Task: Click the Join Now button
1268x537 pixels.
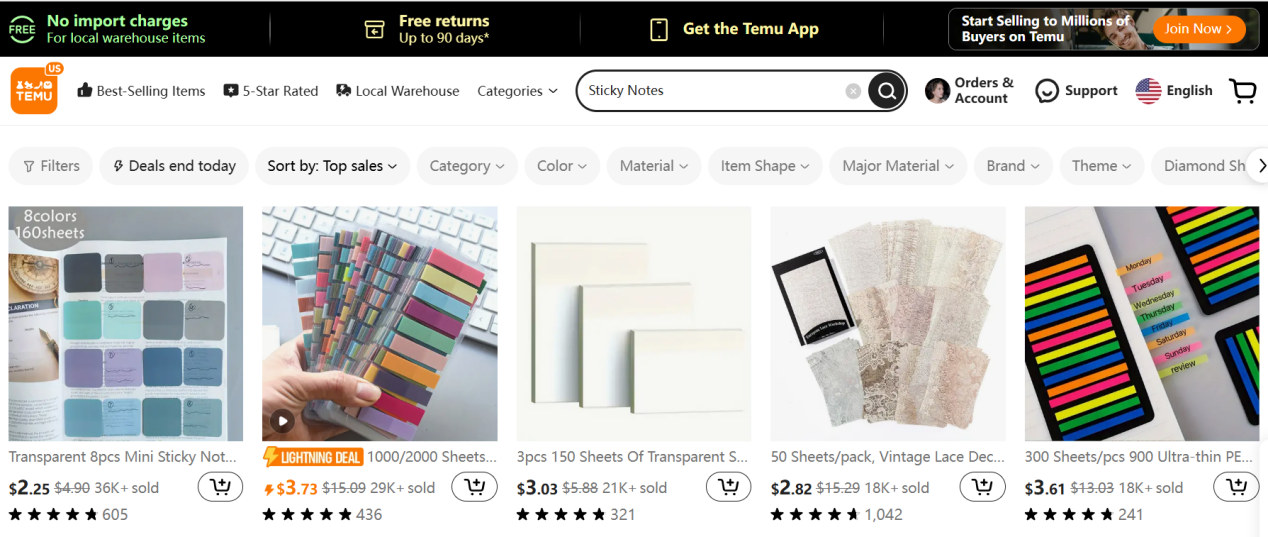Action: pos(1198,29)
